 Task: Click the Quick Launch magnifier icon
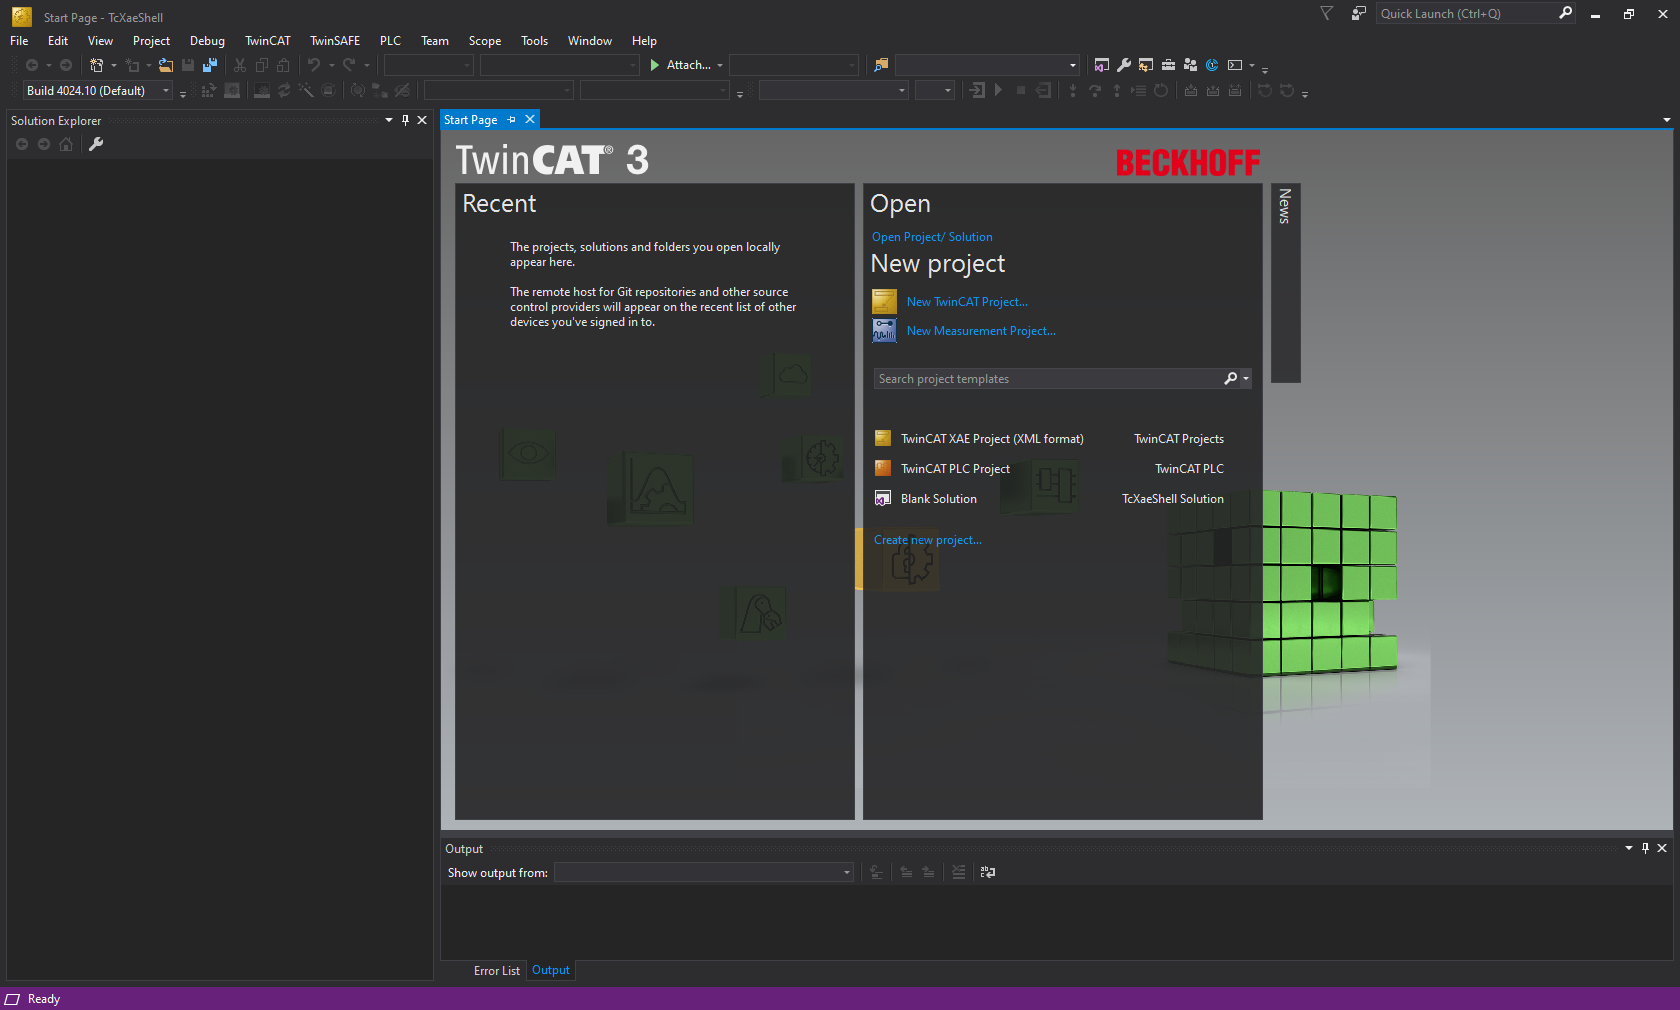click(1565, 13)
